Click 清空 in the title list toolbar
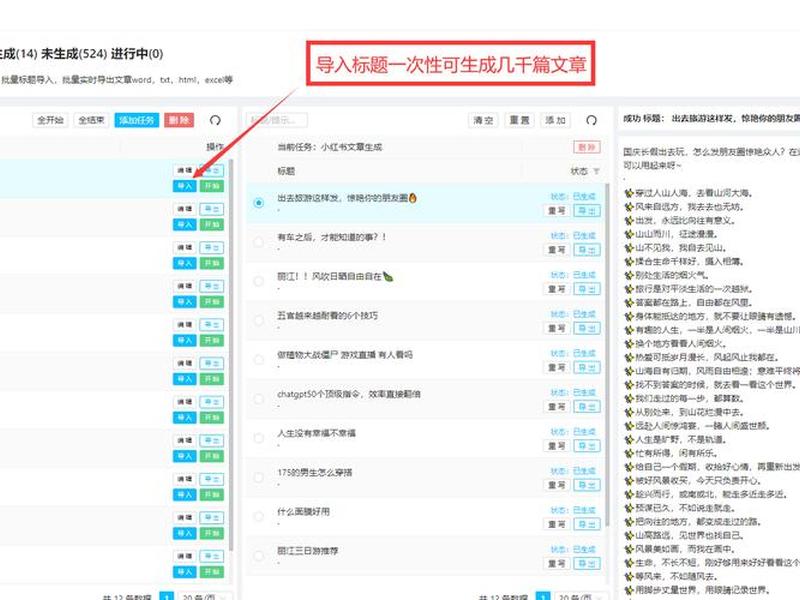800x600 pixels. (483, 120)
